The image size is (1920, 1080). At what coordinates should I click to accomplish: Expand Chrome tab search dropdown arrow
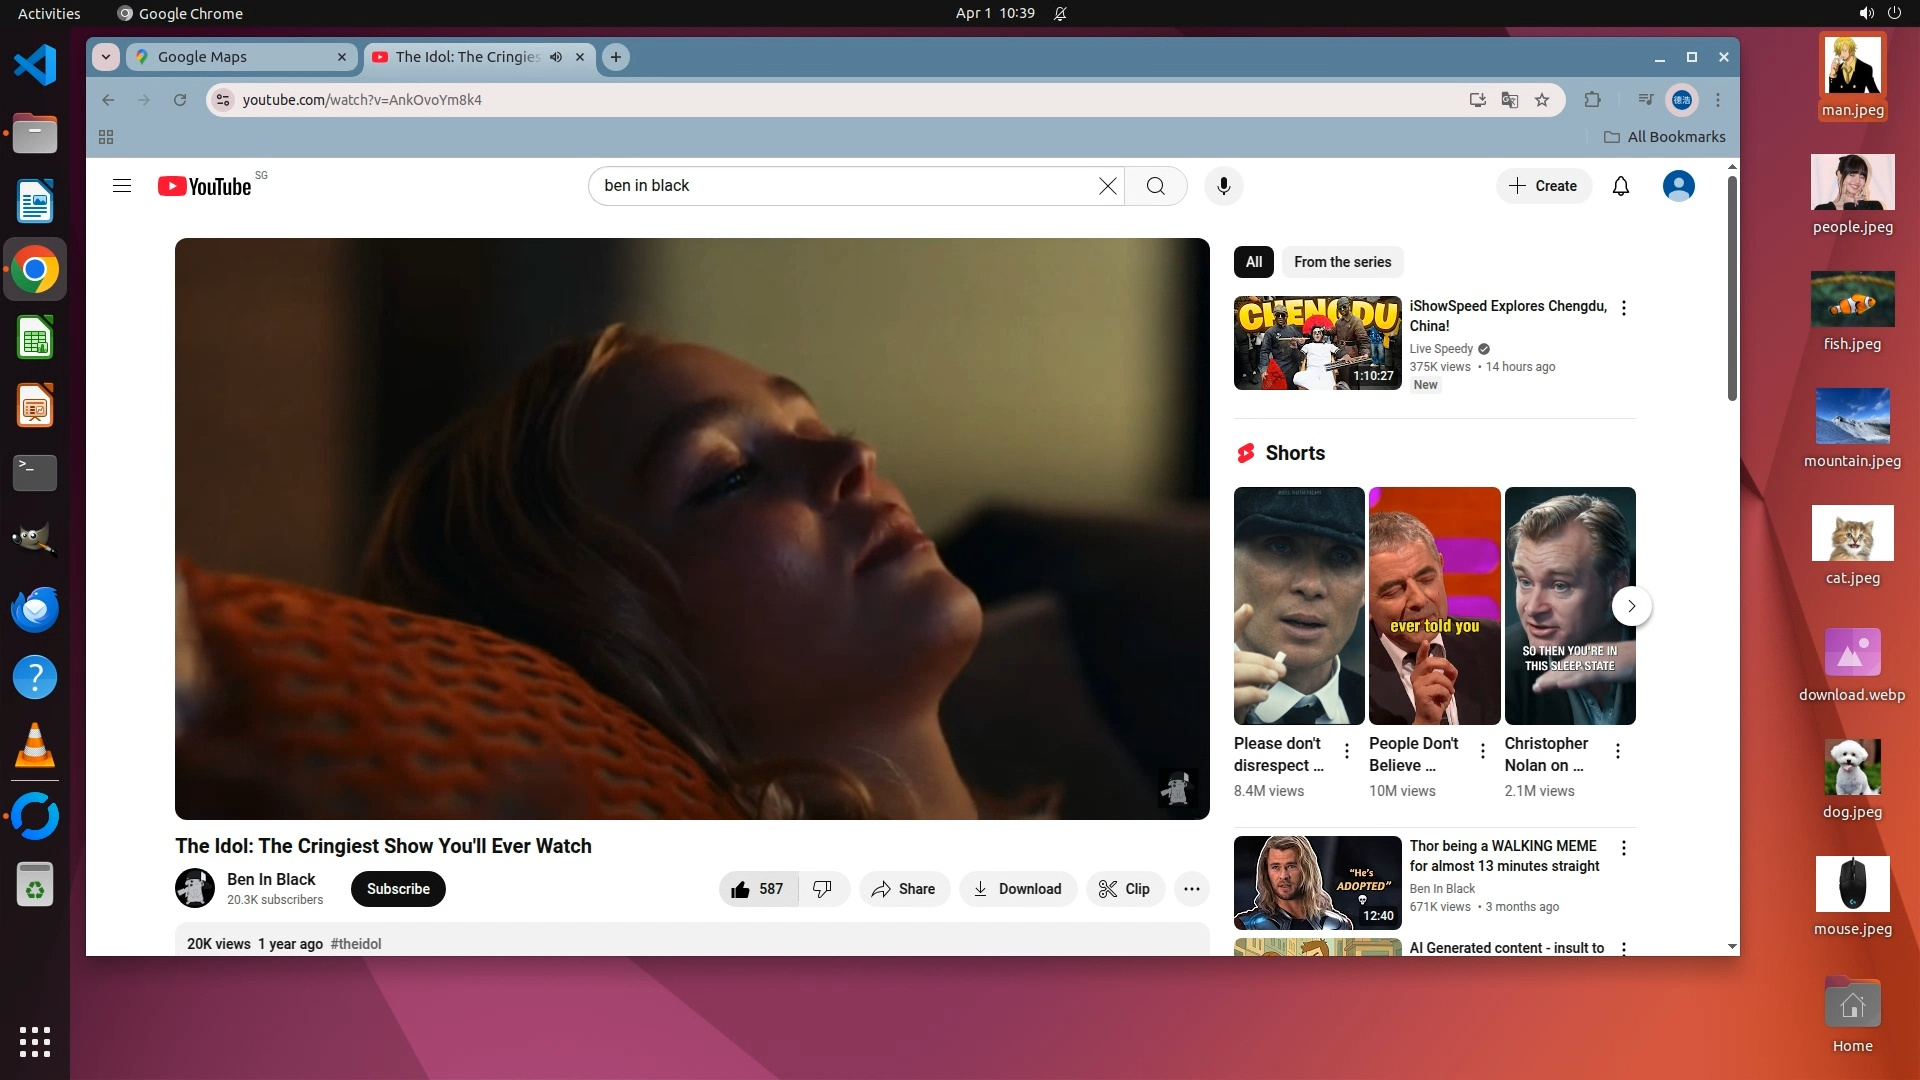click(106, 57)
